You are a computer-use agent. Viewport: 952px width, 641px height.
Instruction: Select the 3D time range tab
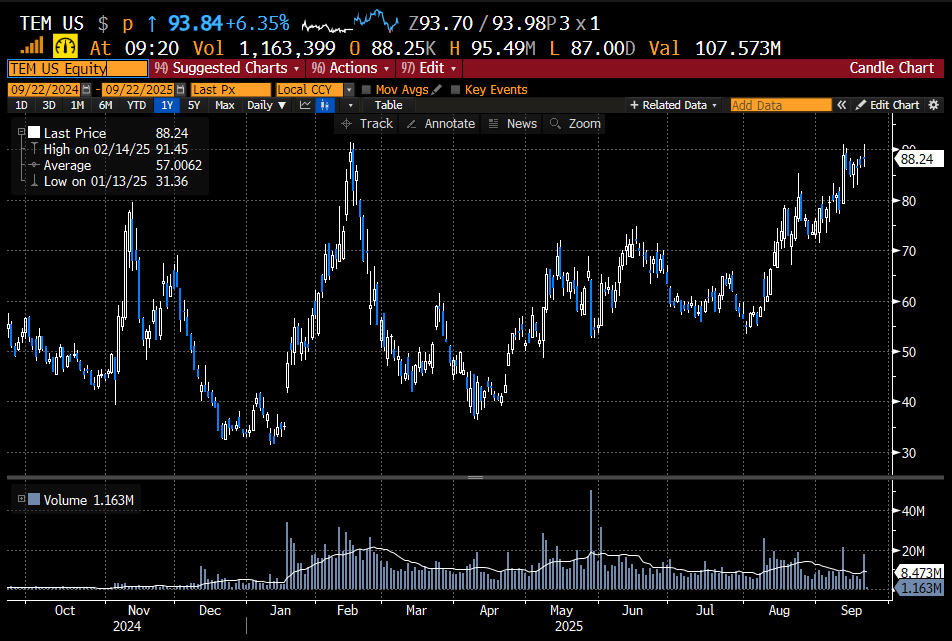pyautogui.click(x=49, y=105)
